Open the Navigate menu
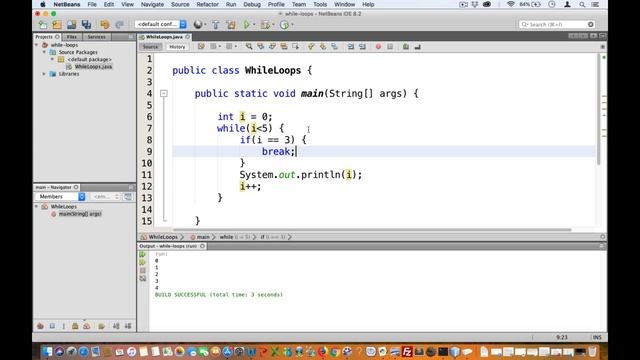 coord(152,4)
